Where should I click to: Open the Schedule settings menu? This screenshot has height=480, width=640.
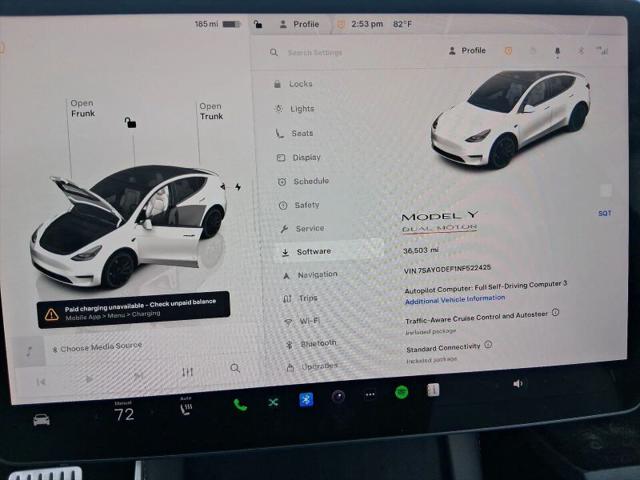[x=303, y=181]
